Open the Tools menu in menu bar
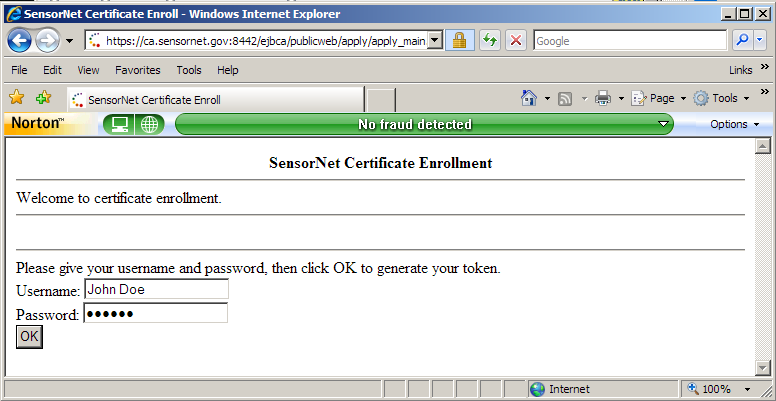 189,70
